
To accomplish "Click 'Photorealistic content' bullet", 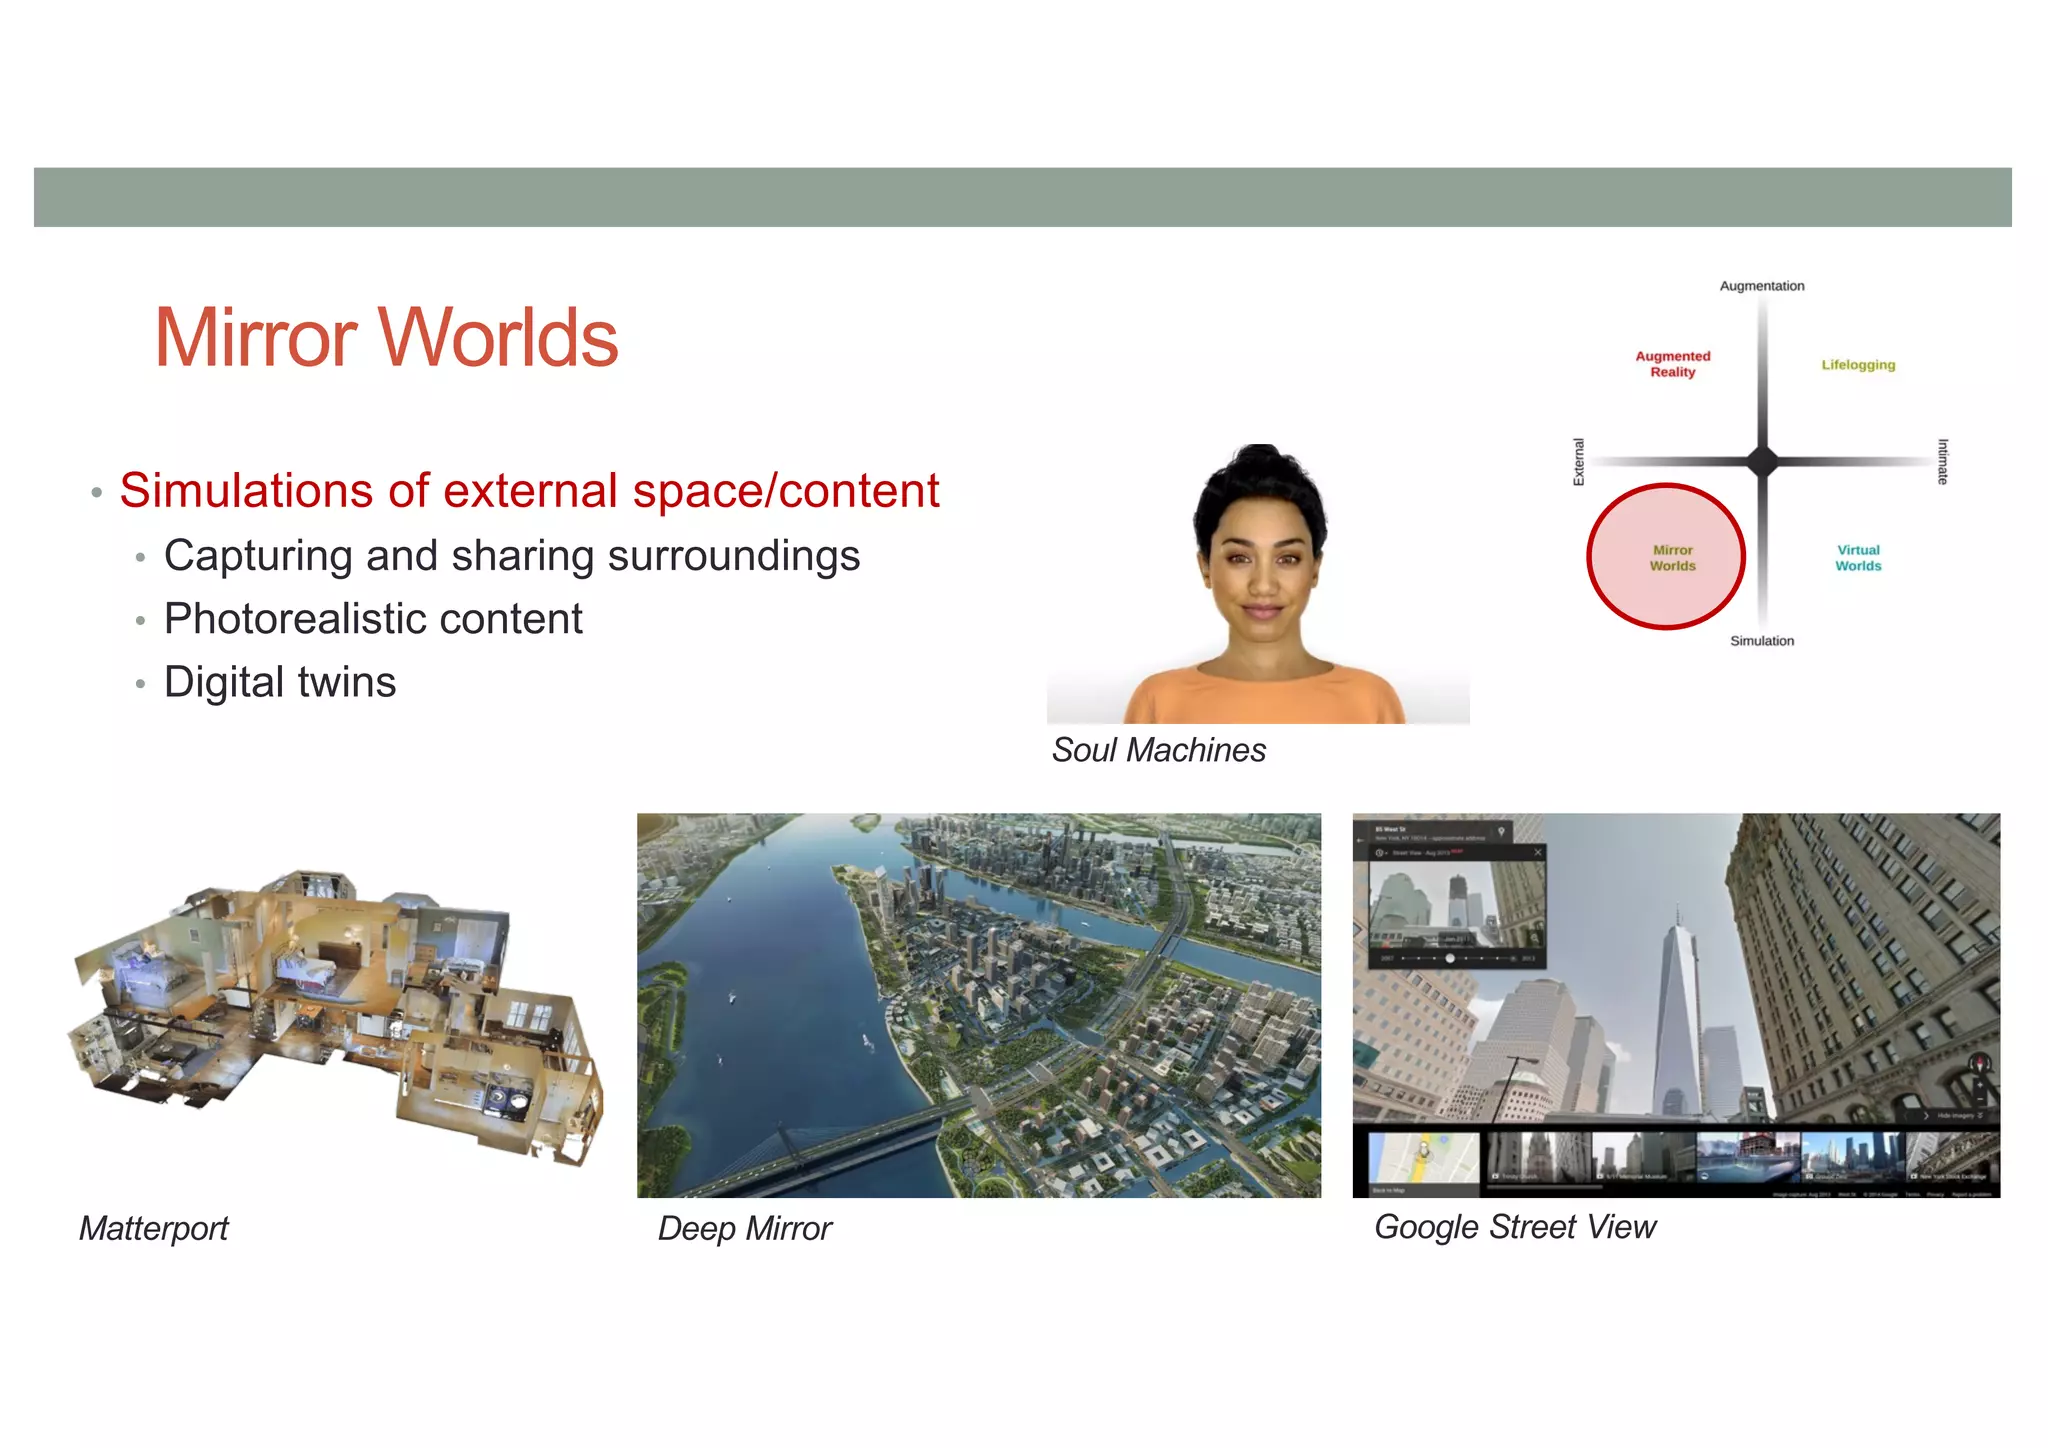I will 373,619.
